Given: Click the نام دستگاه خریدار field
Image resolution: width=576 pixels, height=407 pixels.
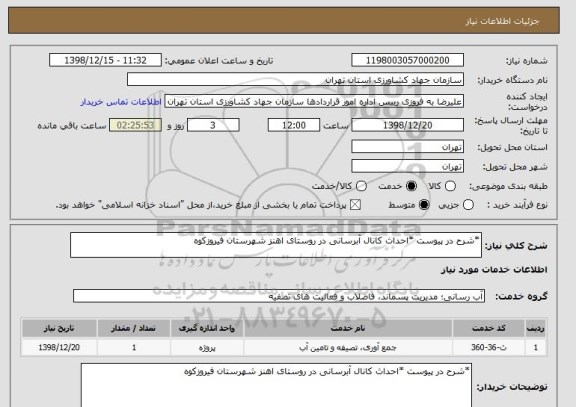Looking at the screenshot, I should point(295,79).
